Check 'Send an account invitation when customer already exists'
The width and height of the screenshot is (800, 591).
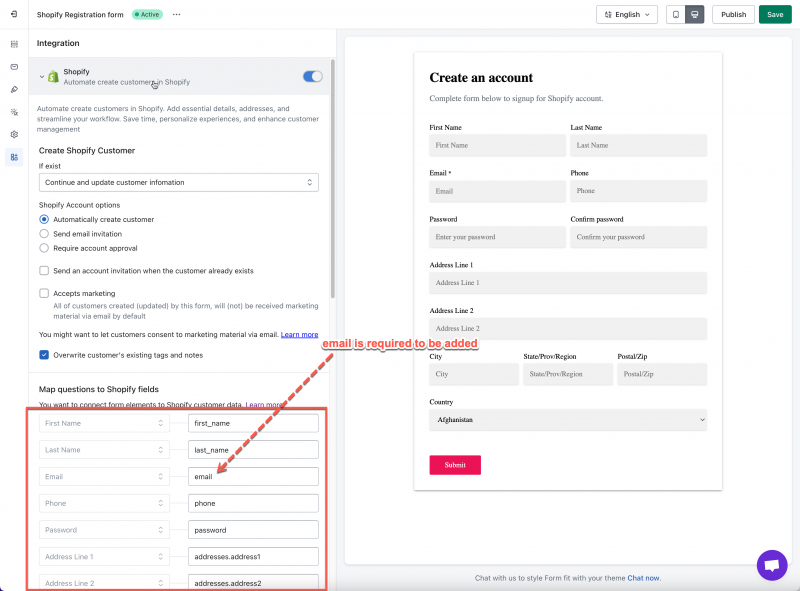tap(45, 270)
